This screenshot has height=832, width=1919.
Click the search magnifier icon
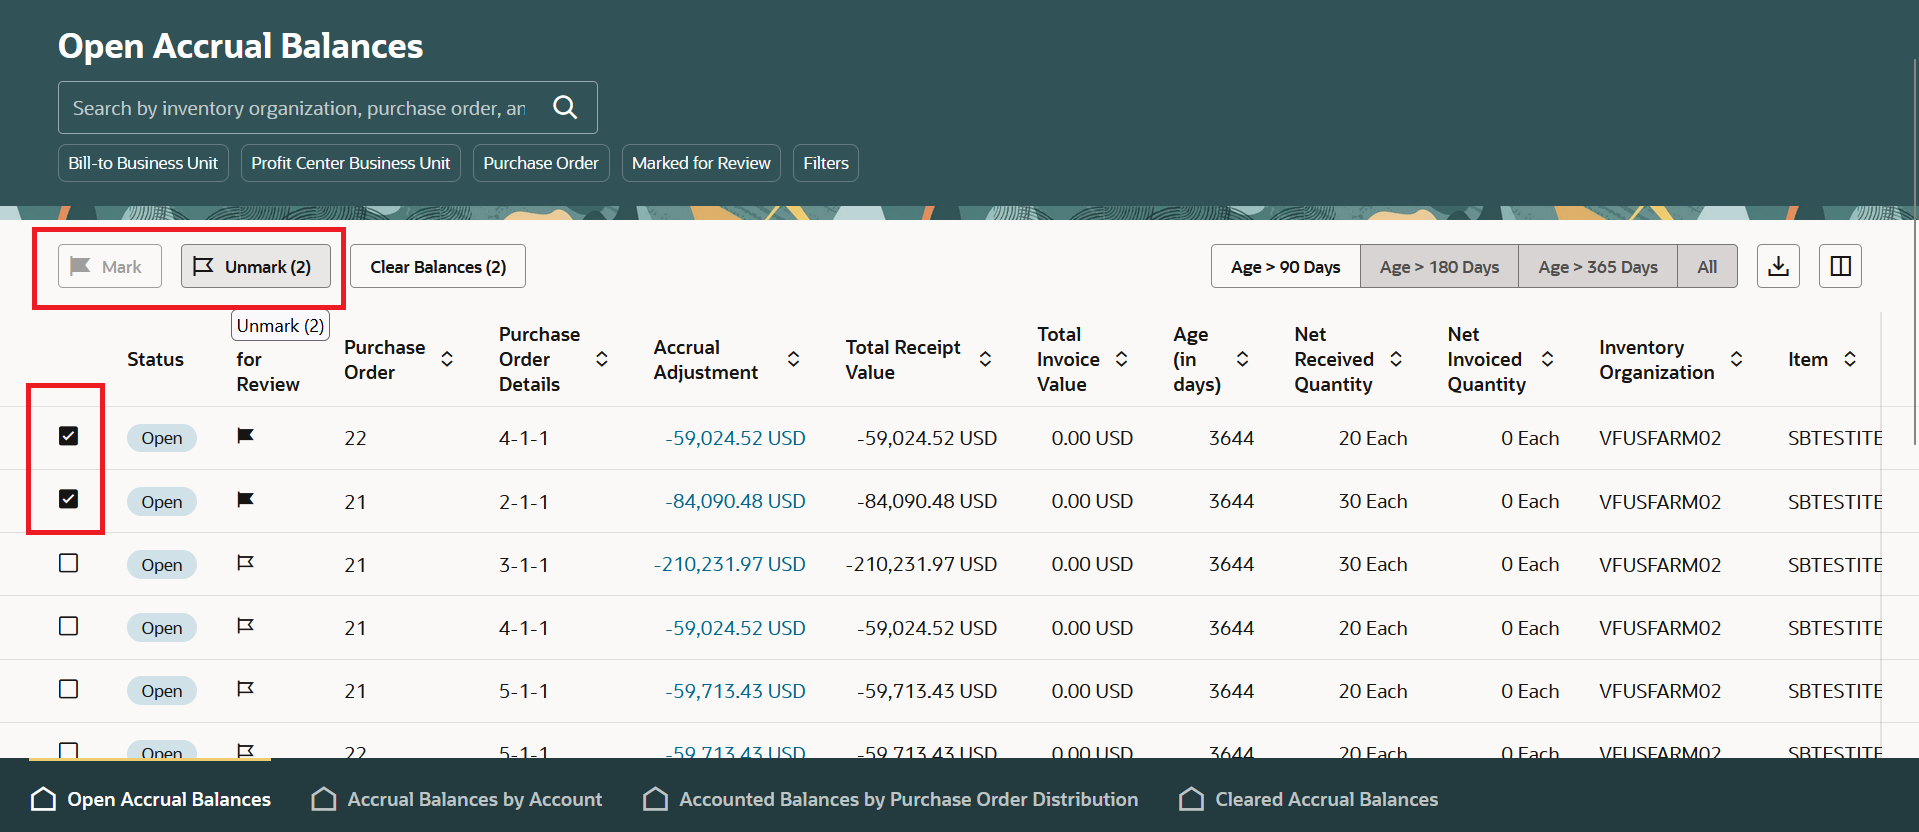click(x=565, y=107)
